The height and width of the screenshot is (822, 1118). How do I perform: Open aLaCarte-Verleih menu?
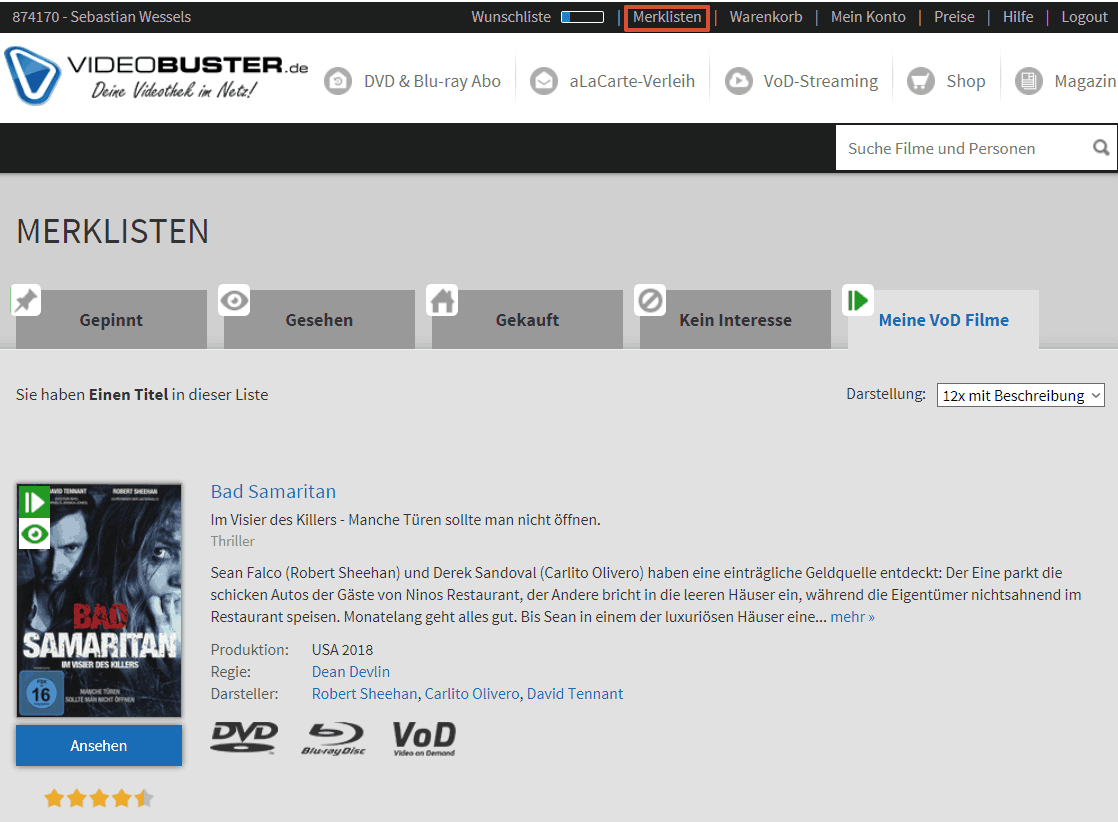pyautogui.click(x=632, y=81)
